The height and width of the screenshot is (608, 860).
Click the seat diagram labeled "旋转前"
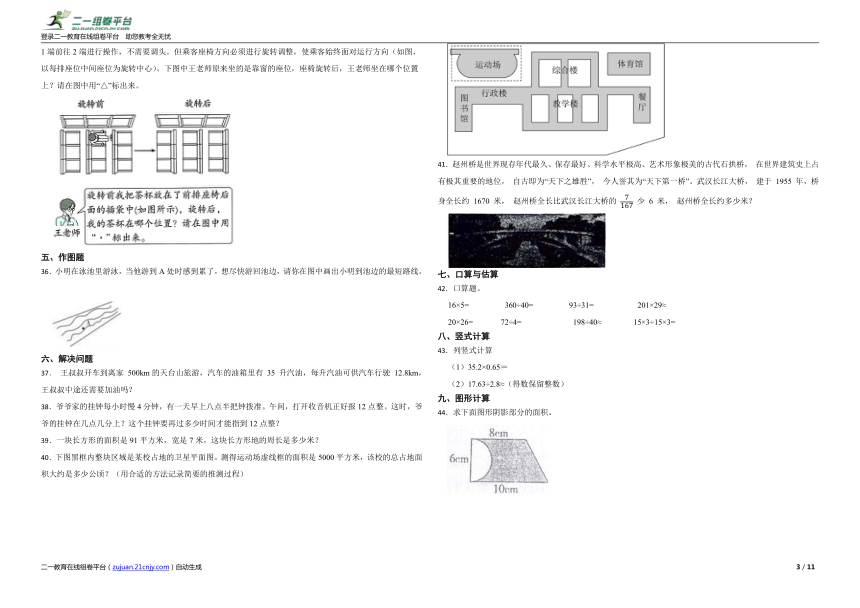(97, 145)
